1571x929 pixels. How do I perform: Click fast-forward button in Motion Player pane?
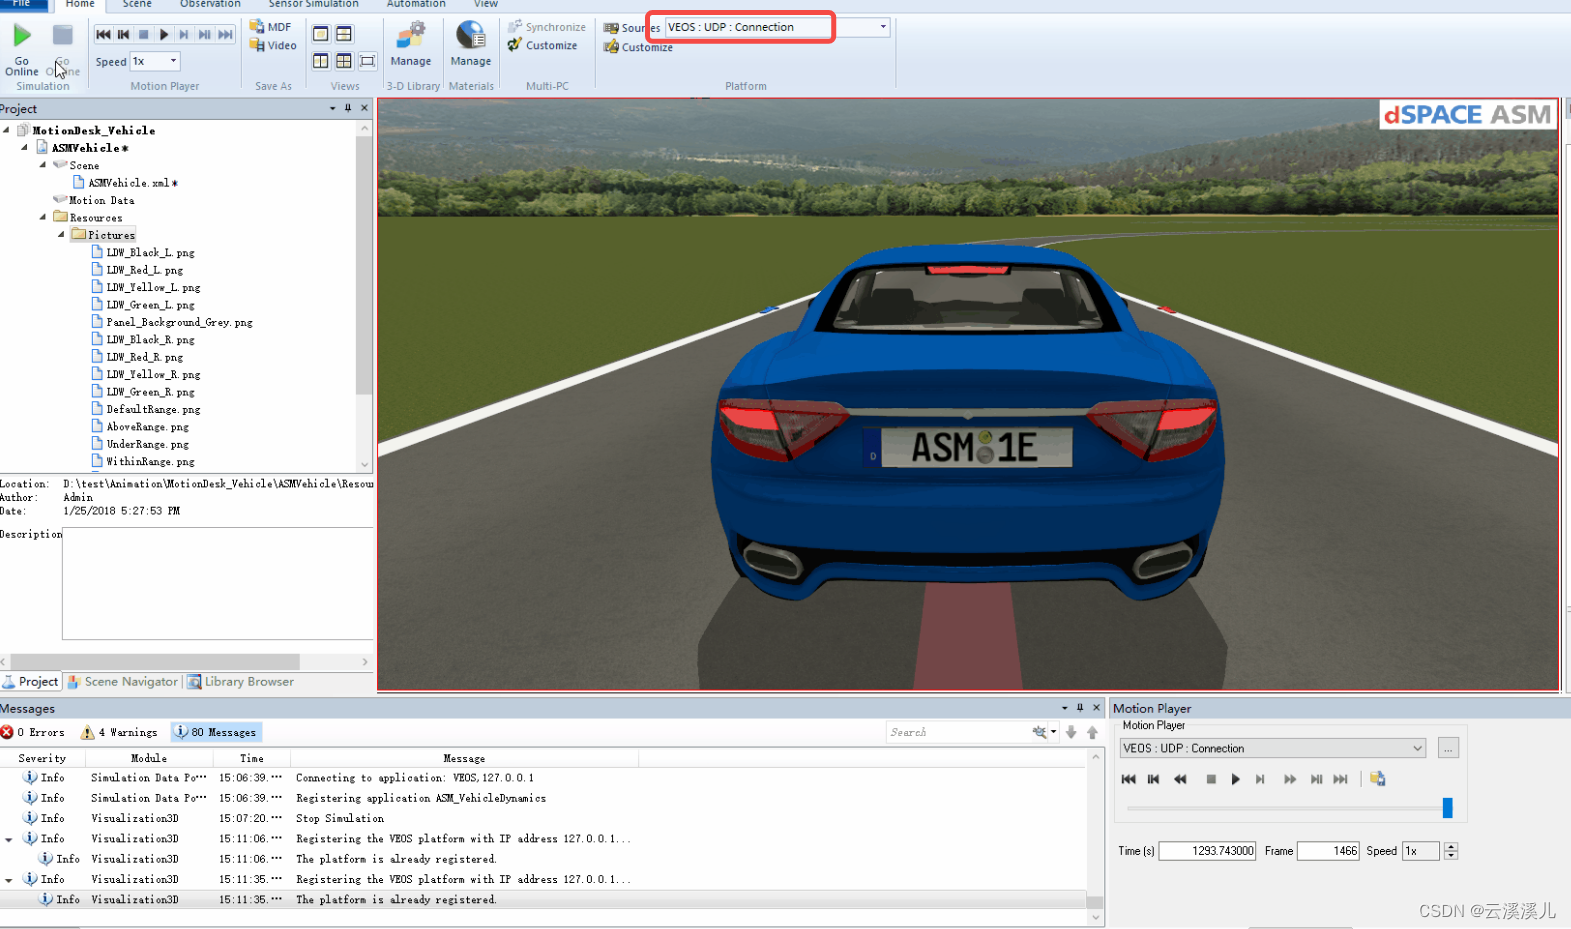pos(1290,779)
